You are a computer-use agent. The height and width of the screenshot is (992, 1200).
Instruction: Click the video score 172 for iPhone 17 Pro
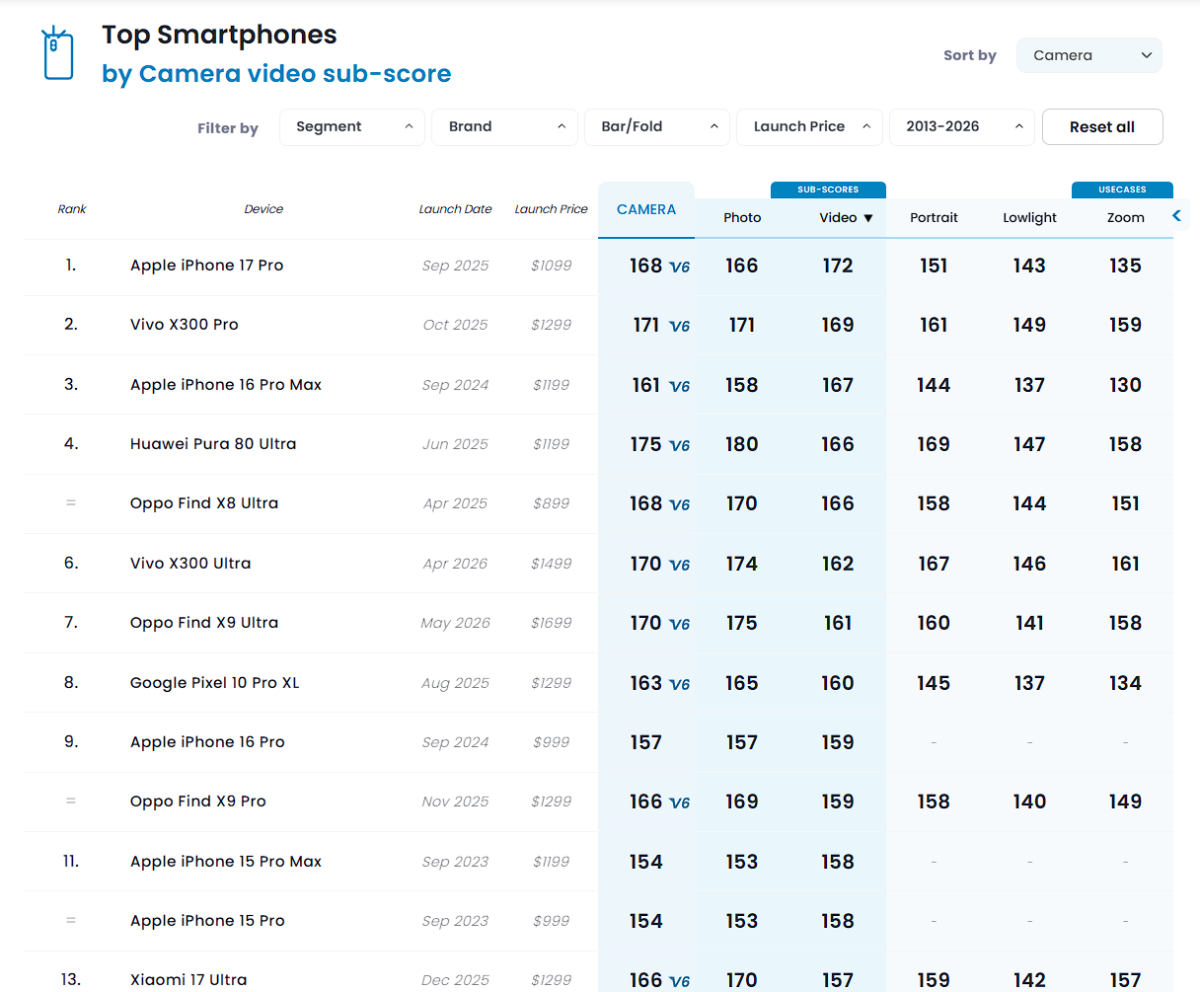click(838, 266)
